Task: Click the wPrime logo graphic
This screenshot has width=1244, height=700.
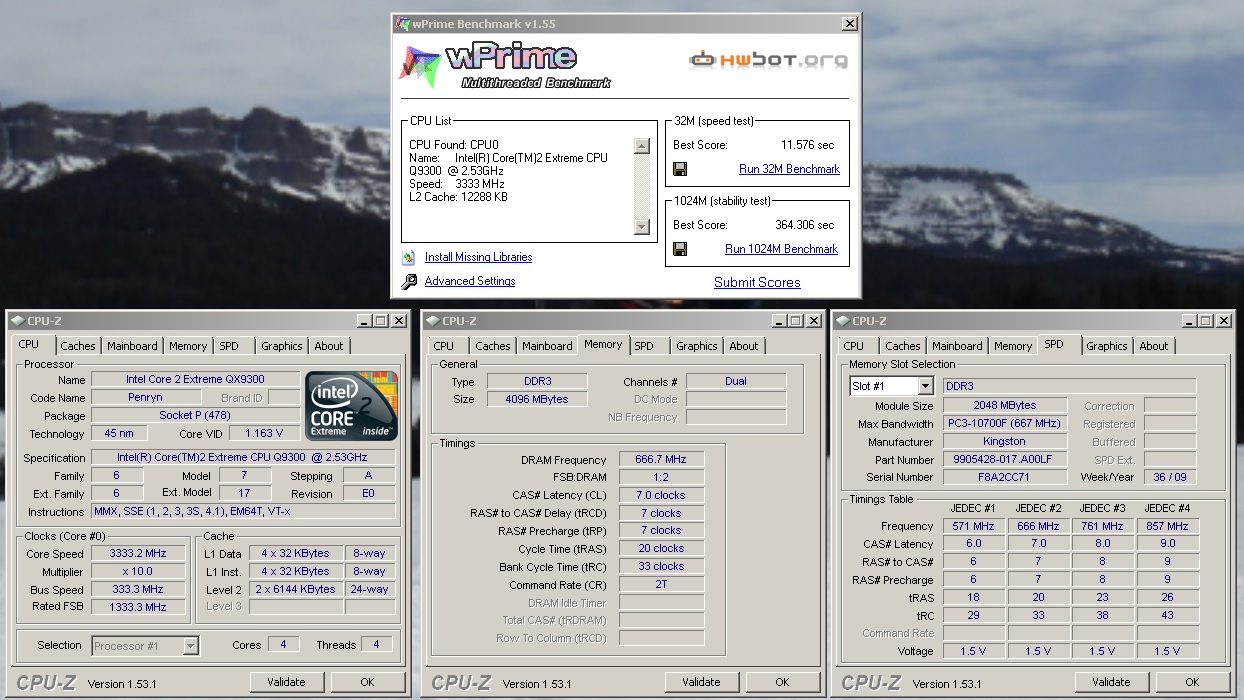Action: pyautogui.click(x=505, y=65)
